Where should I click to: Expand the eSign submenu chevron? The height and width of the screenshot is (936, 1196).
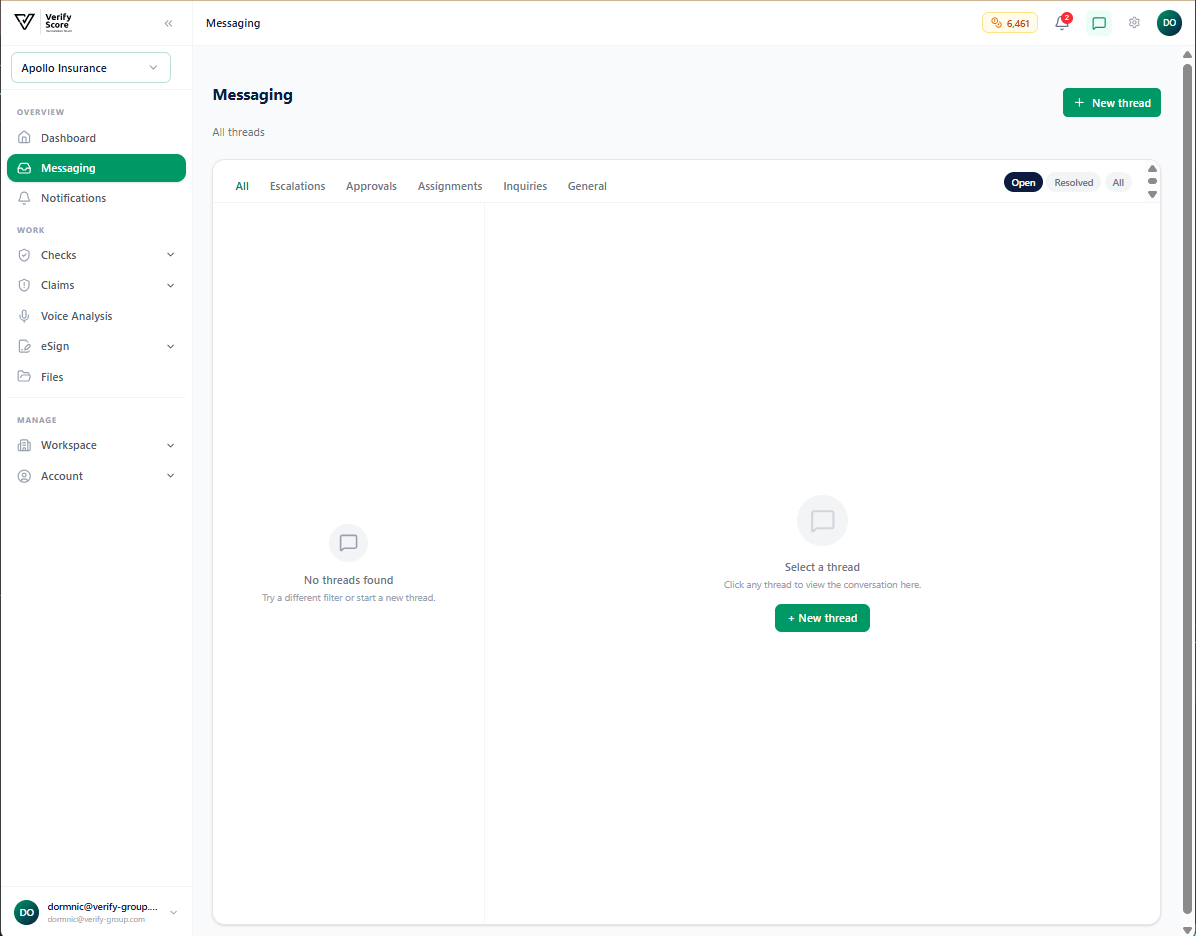click(x=170, y=346)
